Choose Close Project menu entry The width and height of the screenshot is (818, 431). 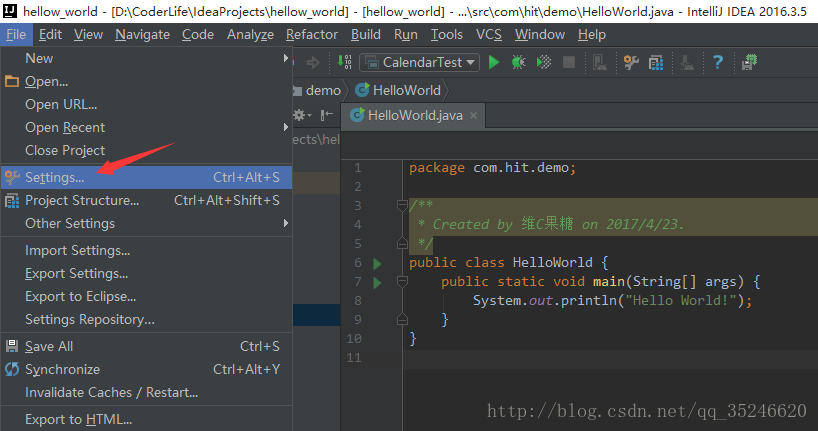[x=147, y=150]
